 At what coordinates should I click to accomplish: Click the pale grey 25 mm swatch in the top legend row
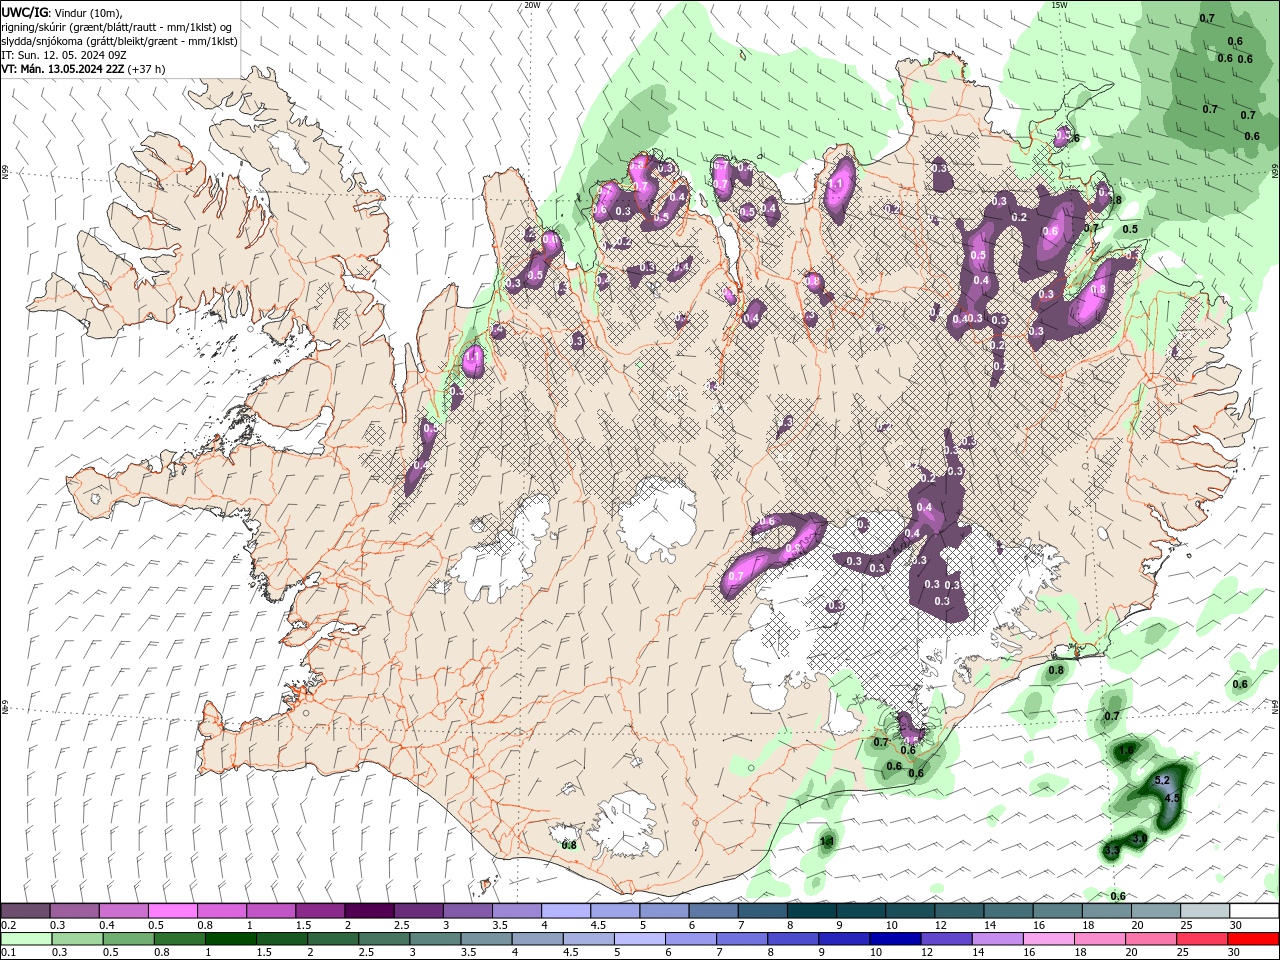click(1204, 911)
